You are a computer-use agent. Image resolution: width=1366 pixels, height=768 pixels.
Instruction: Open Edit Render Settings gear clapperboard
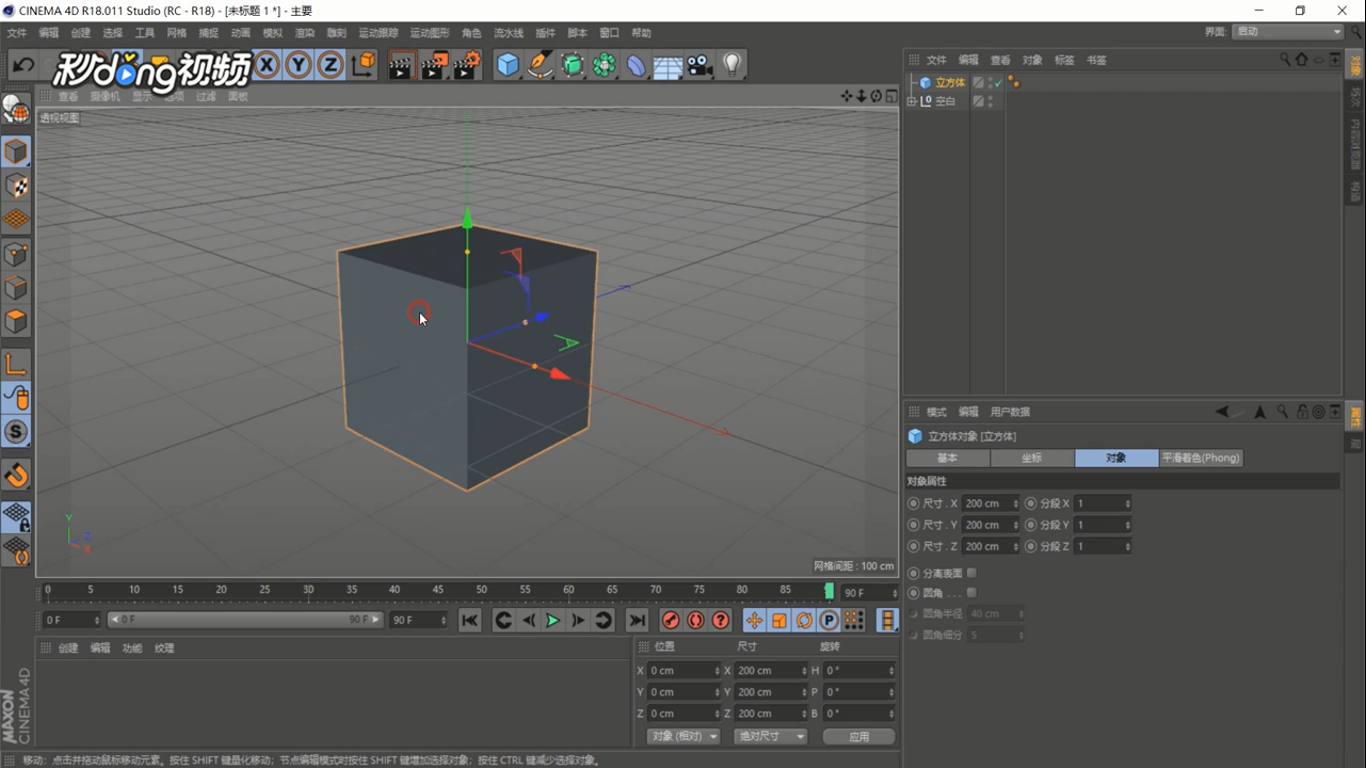coord(467,65)
